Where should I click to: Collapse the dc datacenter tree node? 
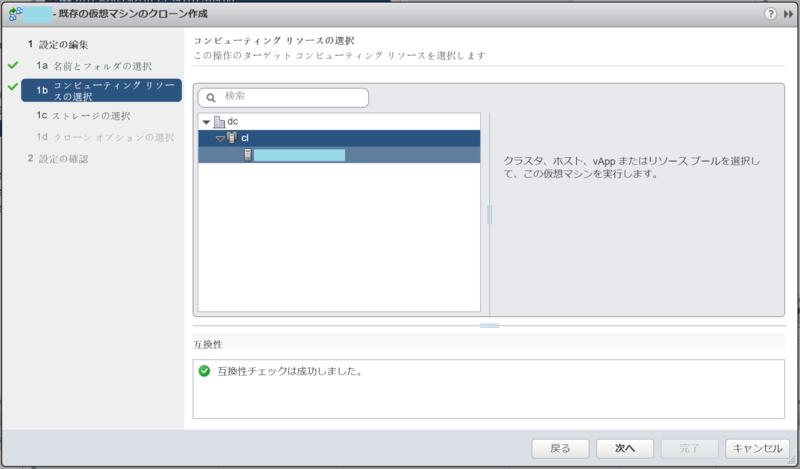pos(206,122)
